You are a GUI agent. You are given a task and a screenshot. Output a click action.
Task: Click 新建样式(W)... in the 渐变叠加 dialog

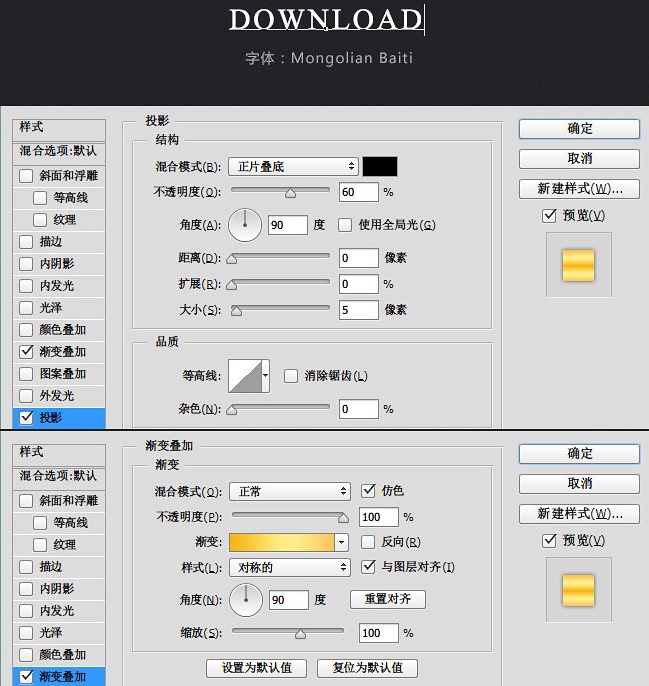coord(579,514)
